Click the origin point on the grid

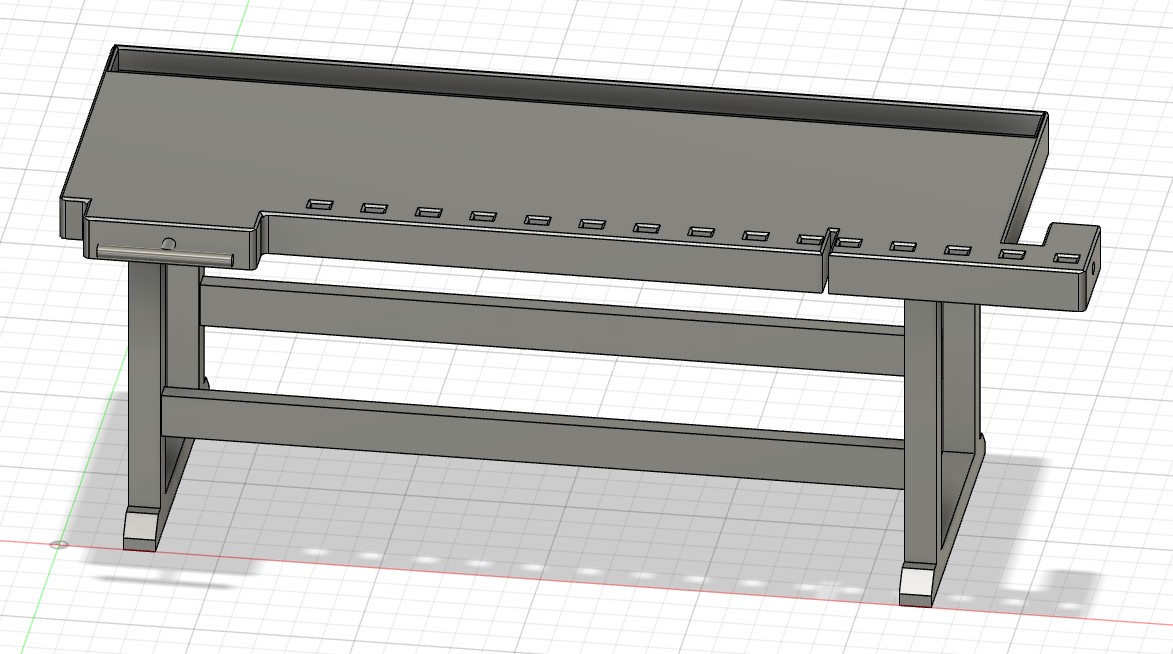click(59, 544)
